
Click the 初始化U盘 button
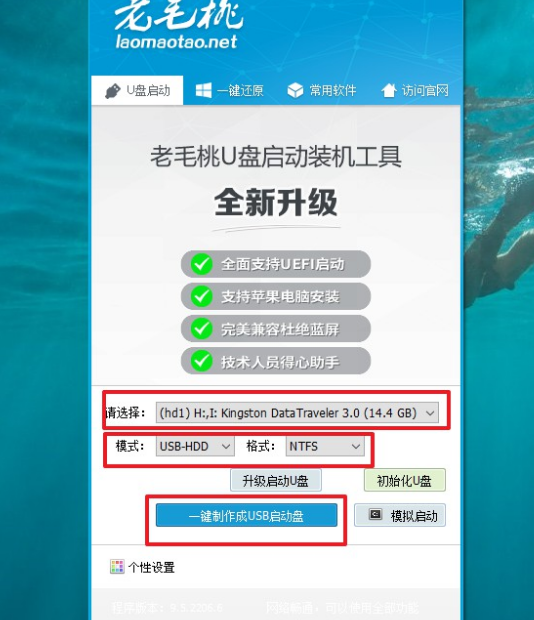[x=404, y=480]
